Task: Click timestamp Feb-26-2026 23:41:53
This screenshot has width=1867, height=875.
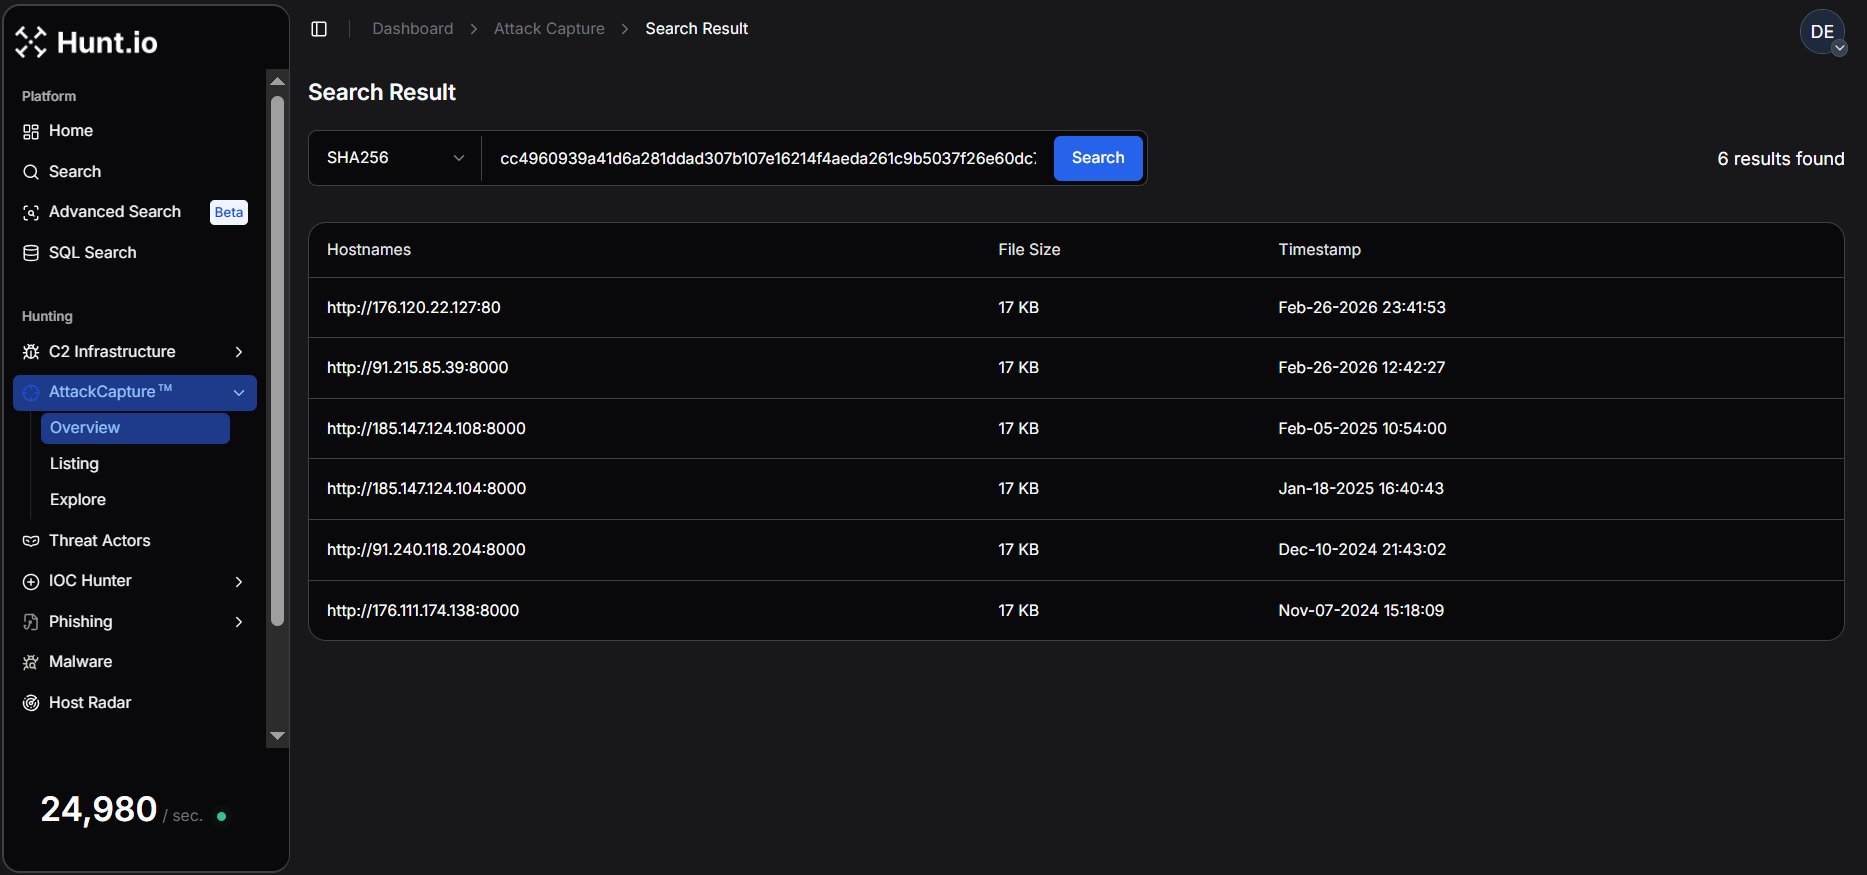Action: click(x=1362, y=308)
